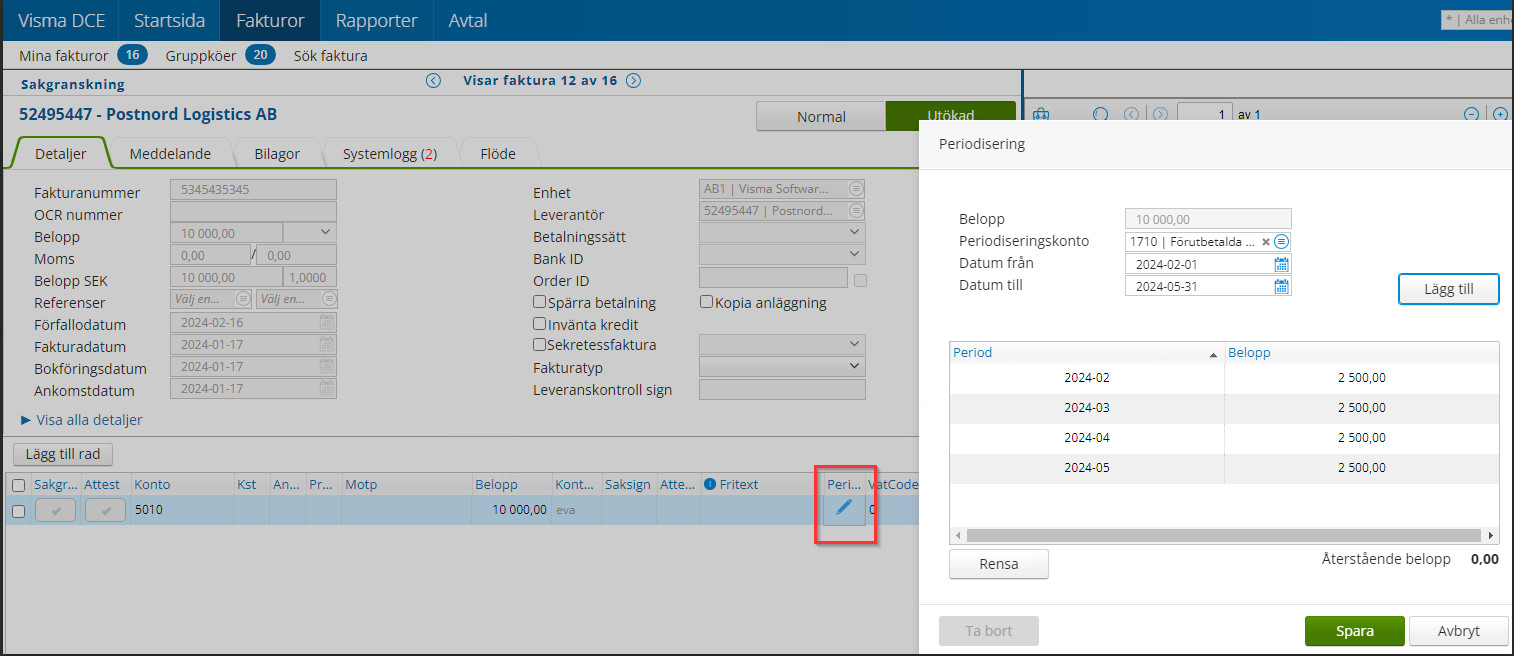
Task: Click the briefcase icon in preview toolbar
Action: (1040, 113)
